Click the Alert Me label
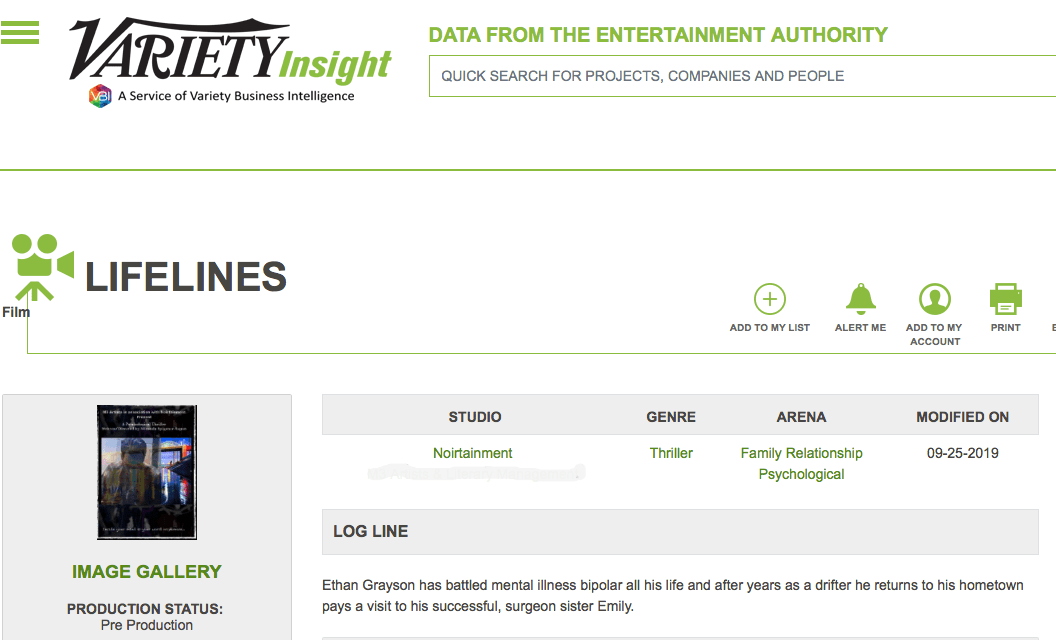This screenshot has width=1056, height=640. point(860,328)
